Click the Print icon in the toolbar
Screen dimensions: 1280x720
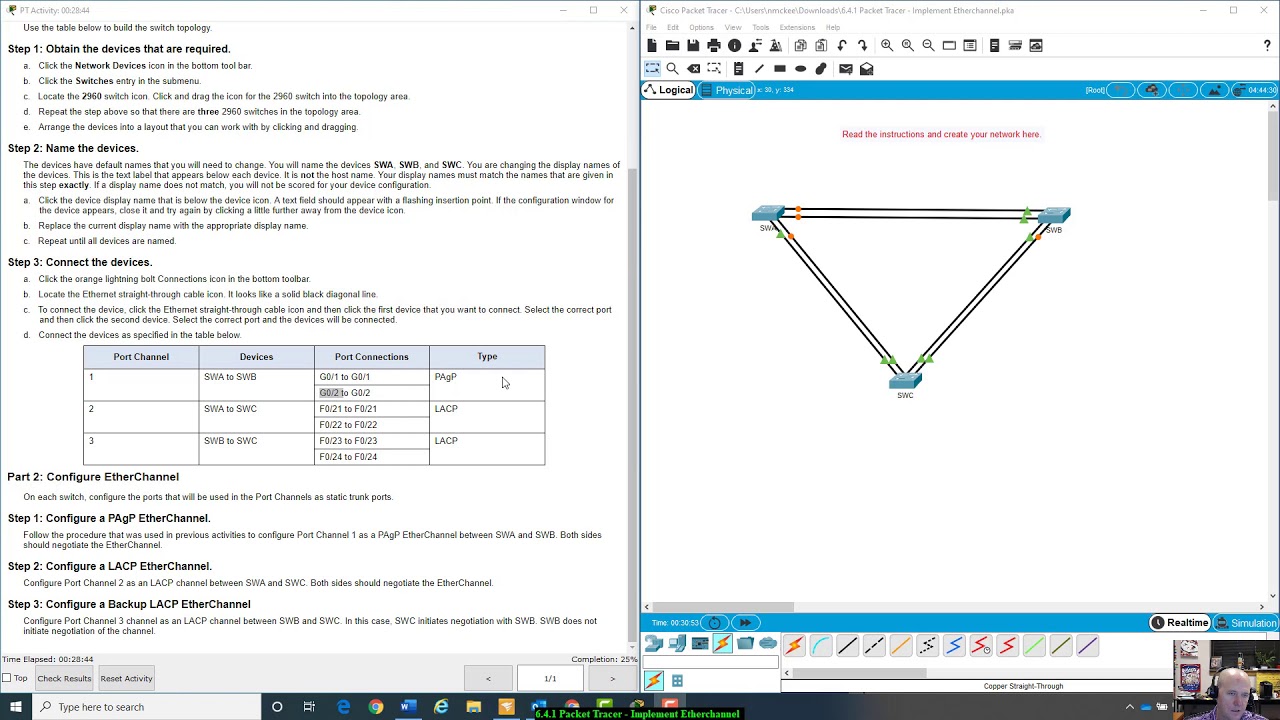click(x=714, y=46)
